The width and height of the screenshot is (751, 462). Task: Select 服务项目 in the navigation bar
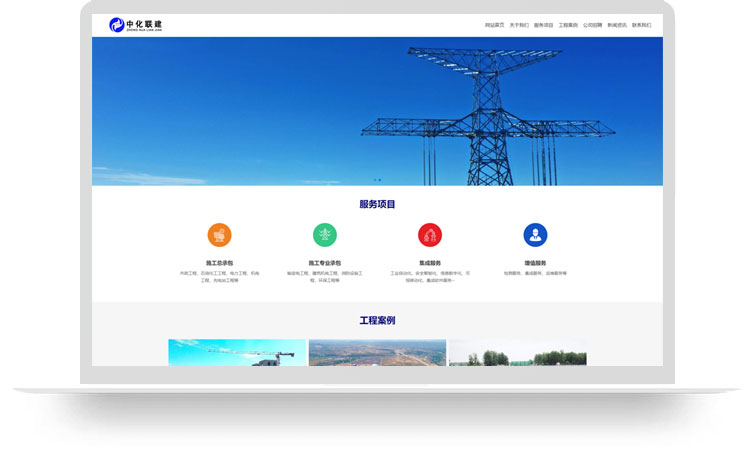544,25
